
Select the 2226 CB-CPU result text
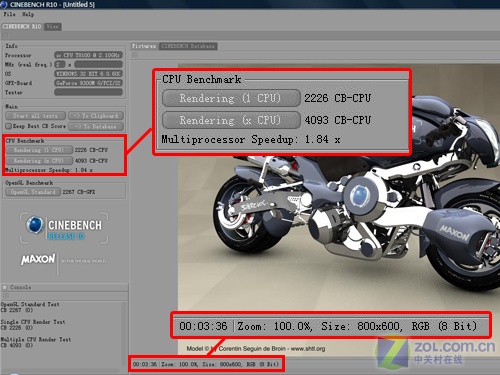tap(91, 150)
